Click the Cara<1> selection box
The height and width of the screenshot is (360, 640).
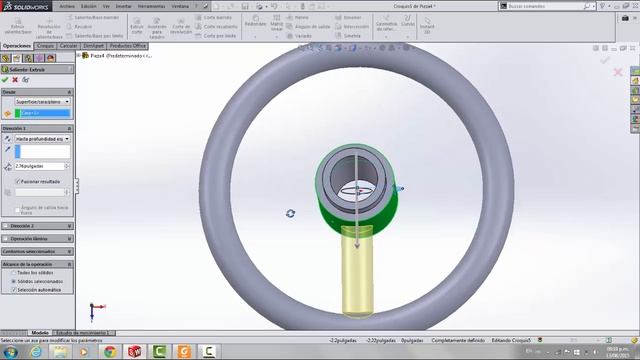click(x=42, y=113)
